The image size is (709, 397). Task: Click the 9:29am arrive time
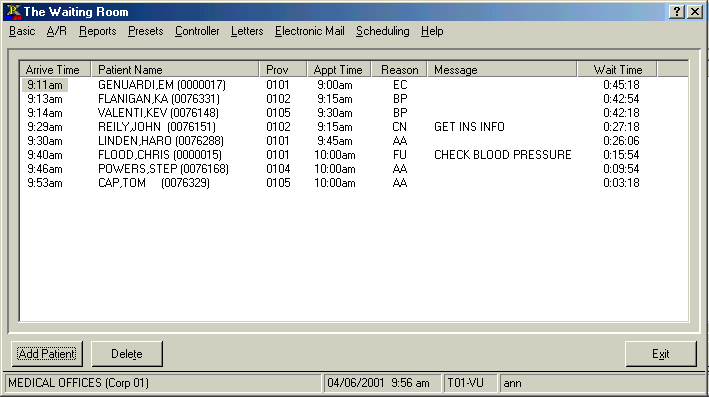[45, 127]
